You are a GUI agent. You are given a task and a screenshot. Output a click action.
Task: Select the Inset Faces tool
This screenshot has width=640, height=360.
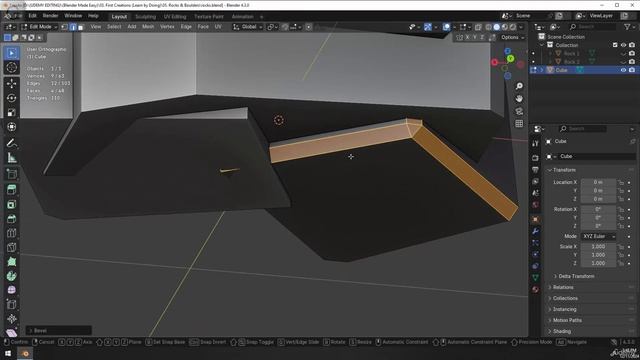[x=11, y=204]
